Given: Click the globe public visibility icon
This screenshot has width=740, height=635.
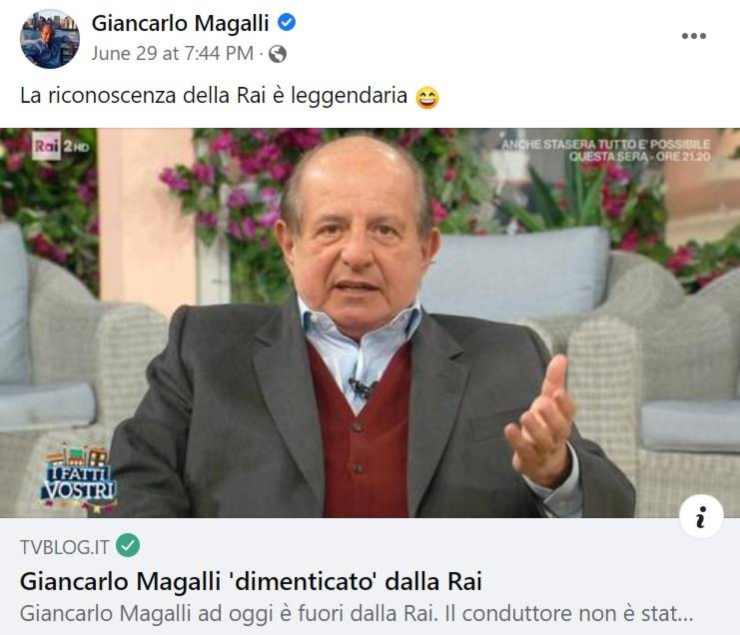Looking at the screenshot, I should tap(278, 54).
